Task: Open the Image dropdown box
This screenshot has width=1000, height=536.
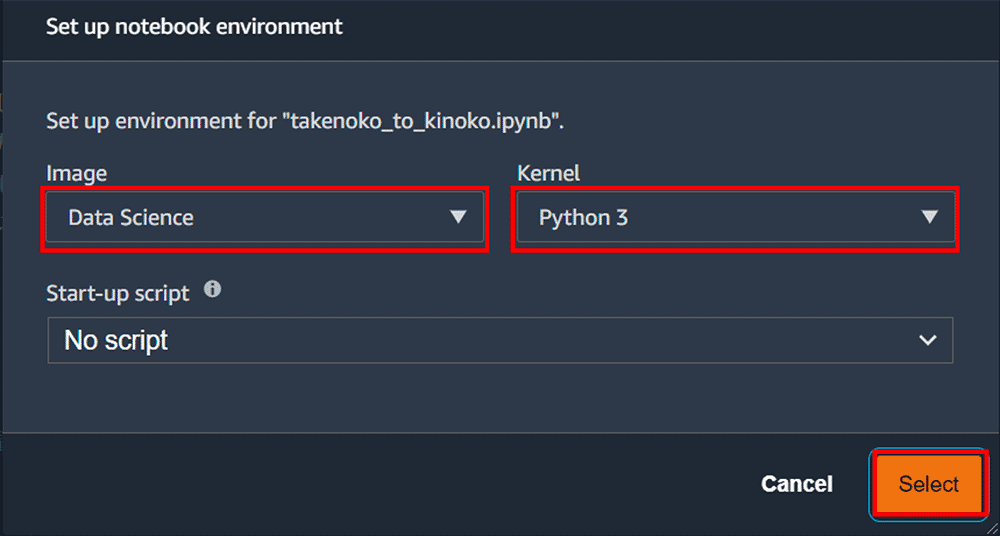Action: tap(265, 217)
